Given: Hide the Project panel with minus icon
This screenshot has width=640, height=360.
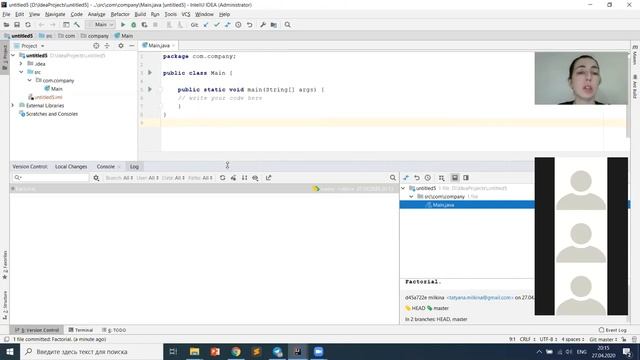Looking at the screenshot, I should coord(131,46).
